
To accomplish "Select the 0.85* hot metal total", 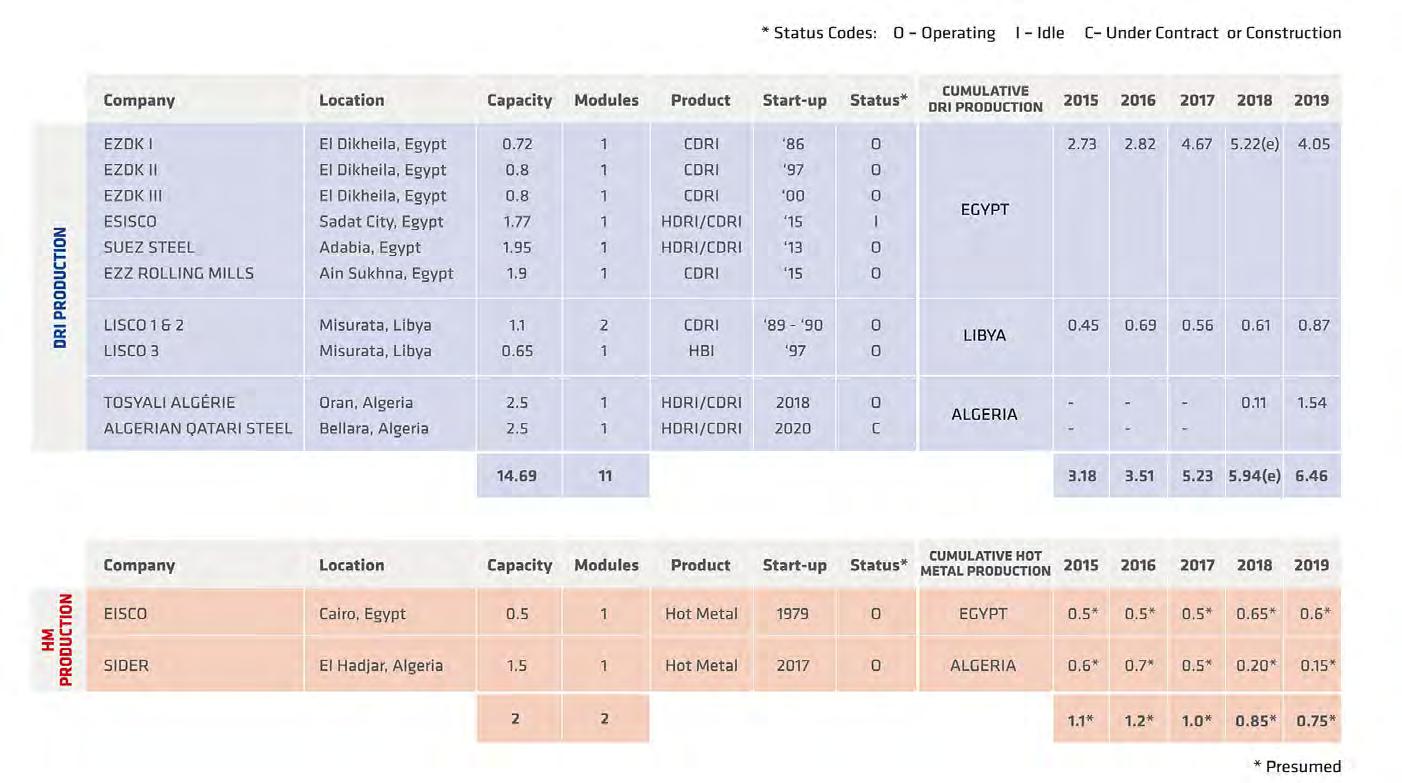I will (x=1255, y=720).
